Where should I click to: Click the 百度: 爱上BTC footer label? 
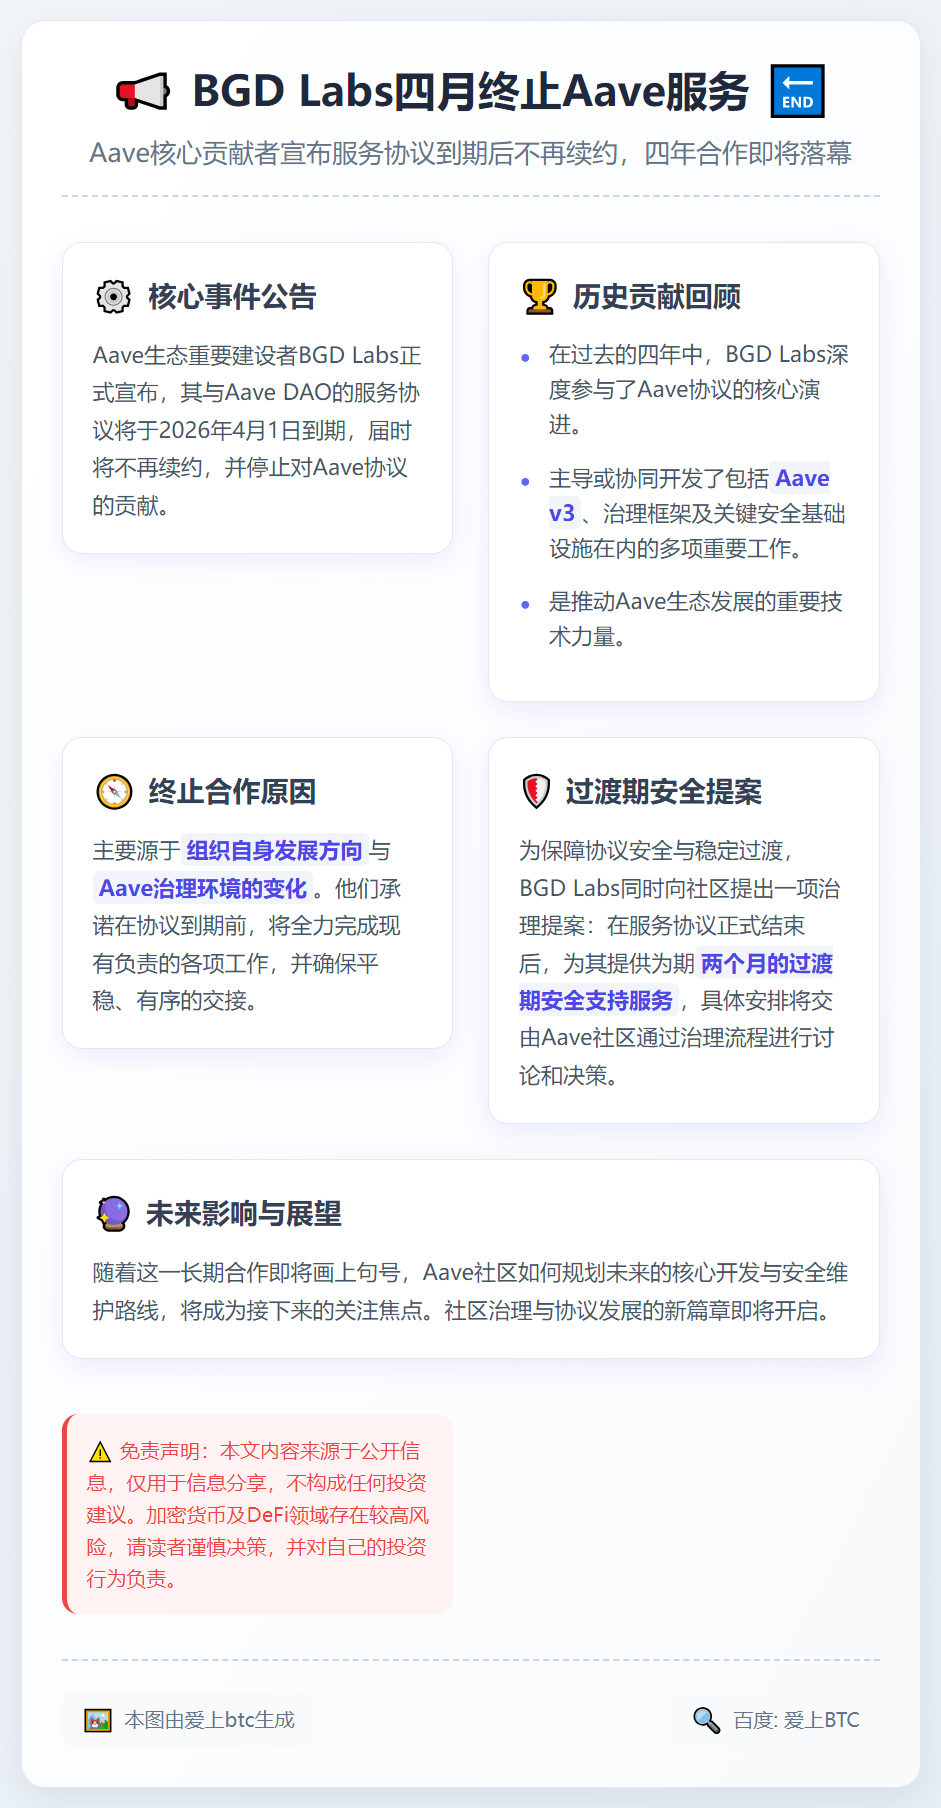[796, 1720]
